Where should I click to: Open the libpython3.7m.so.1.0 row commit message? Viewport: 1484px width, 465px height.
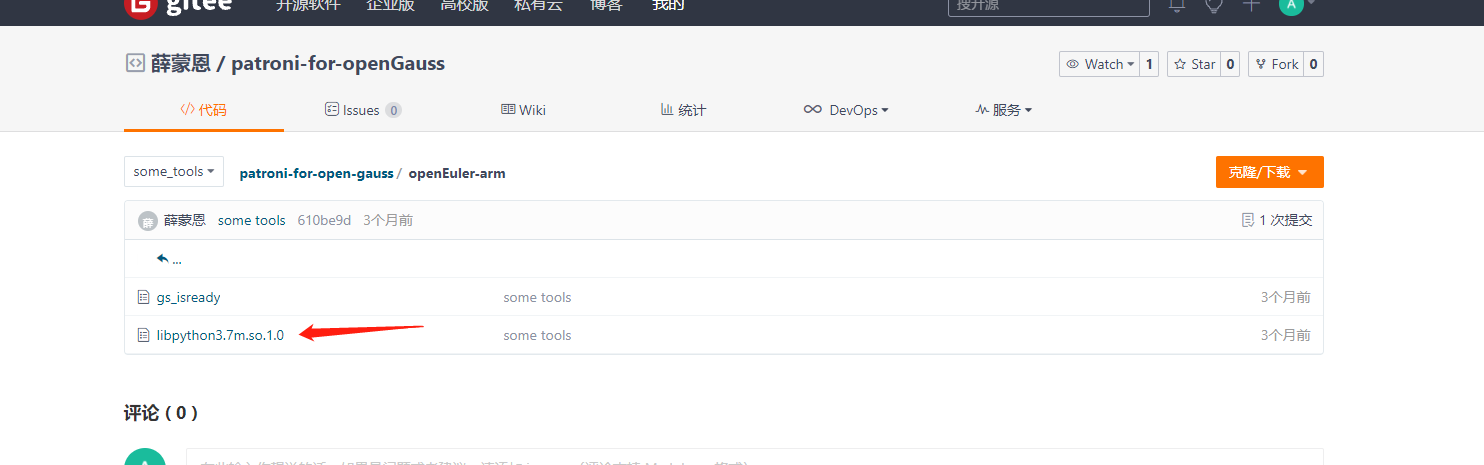coord(537,335)
